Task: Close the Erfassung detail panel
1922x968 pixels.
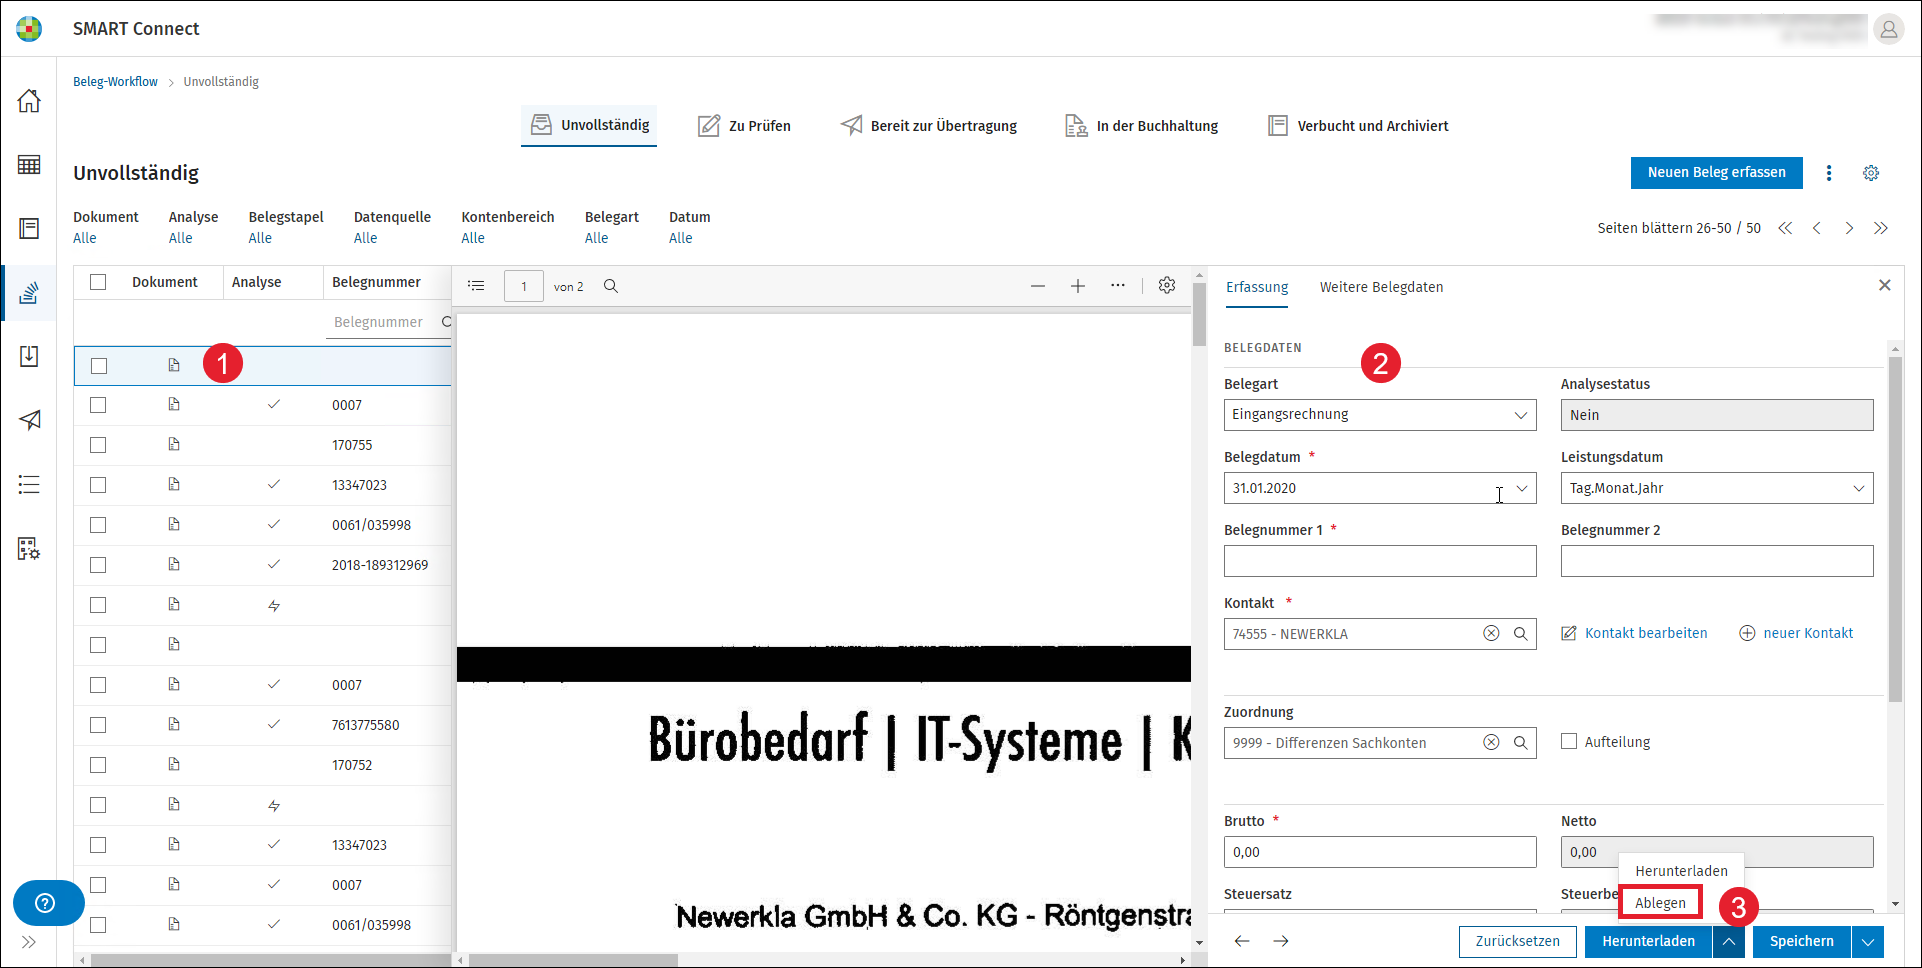Action: click(x=1885, y=285)
